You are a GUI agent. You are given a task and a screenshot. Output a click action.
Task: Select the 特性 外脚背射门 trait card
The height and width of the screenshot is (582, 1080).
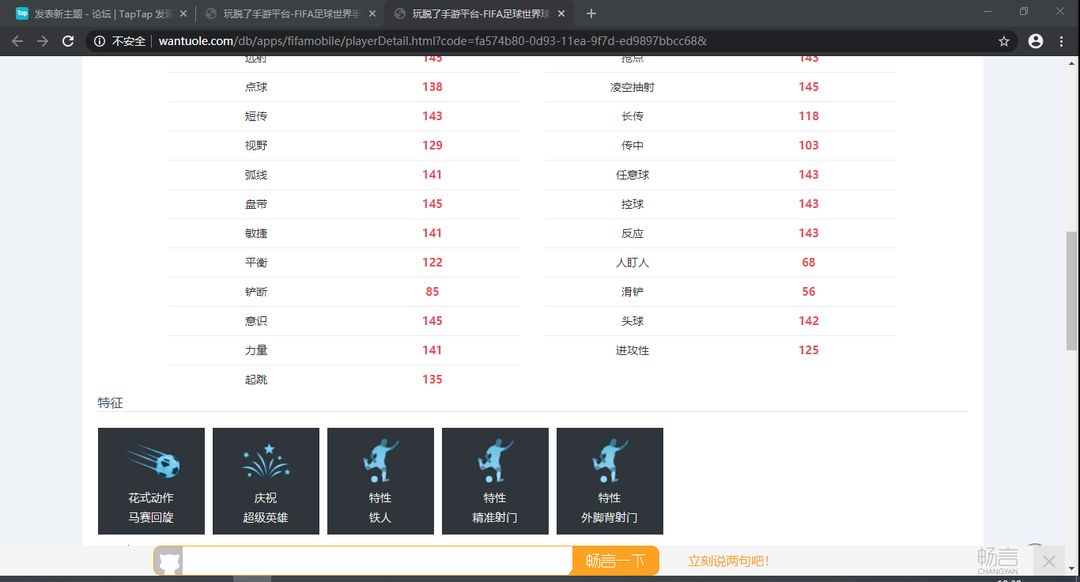coord(610,481)
